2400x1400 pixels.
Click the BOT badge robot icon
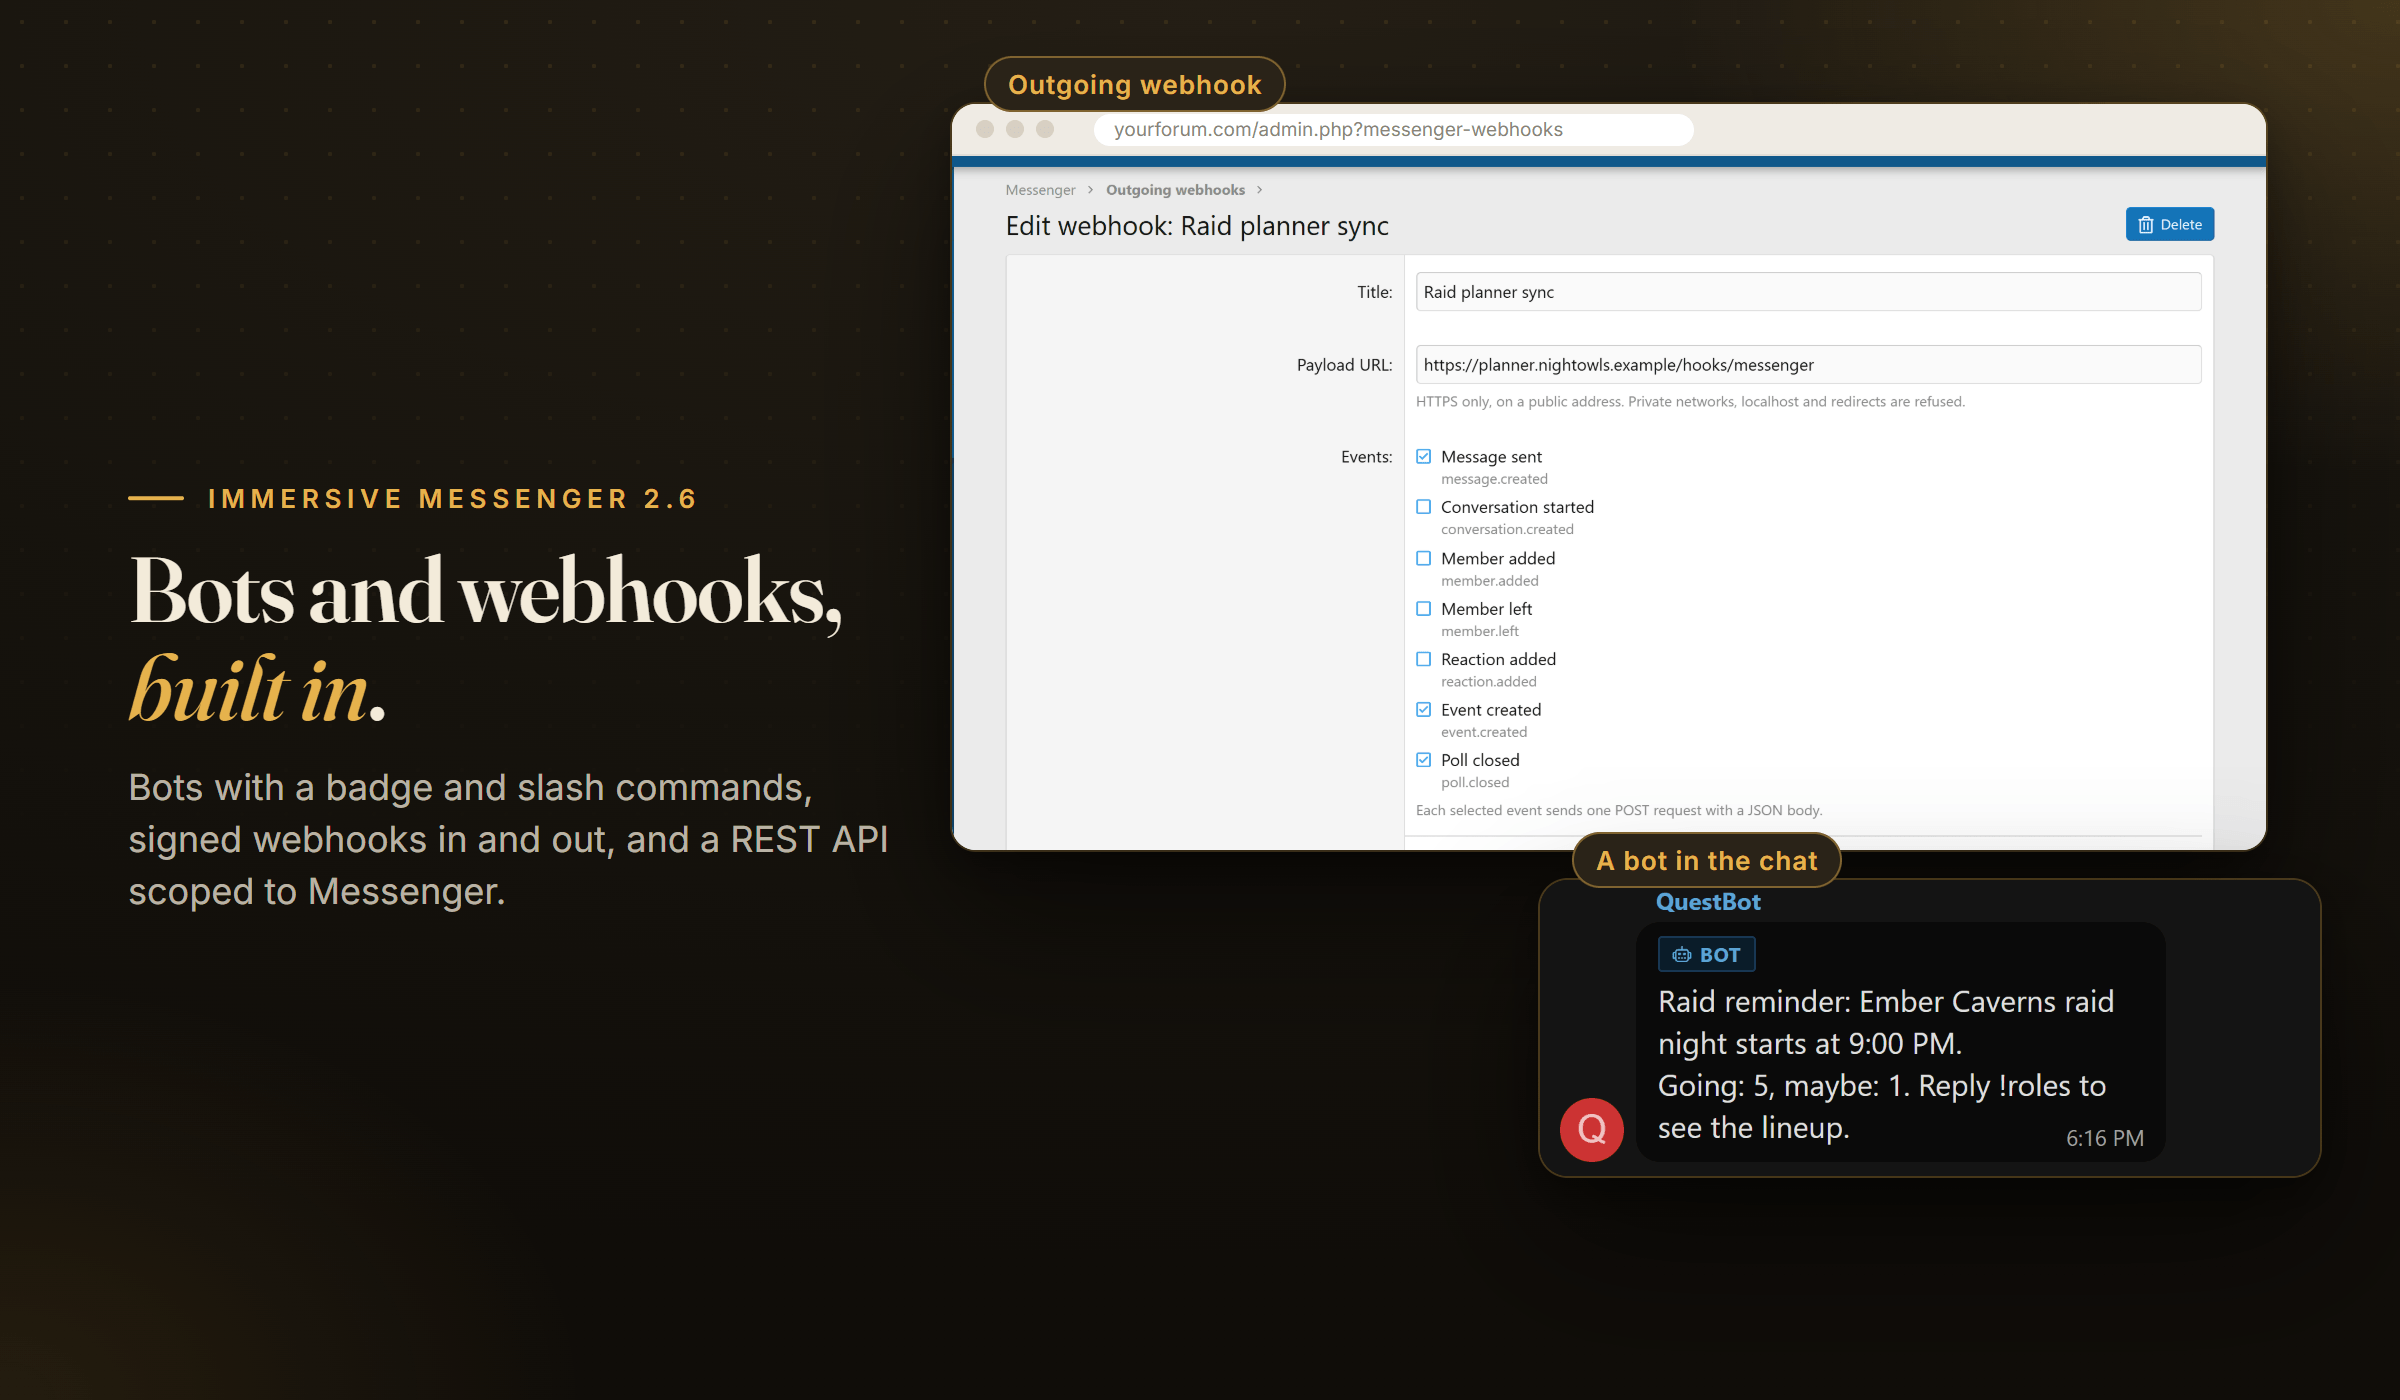(x=1682, y=955)
